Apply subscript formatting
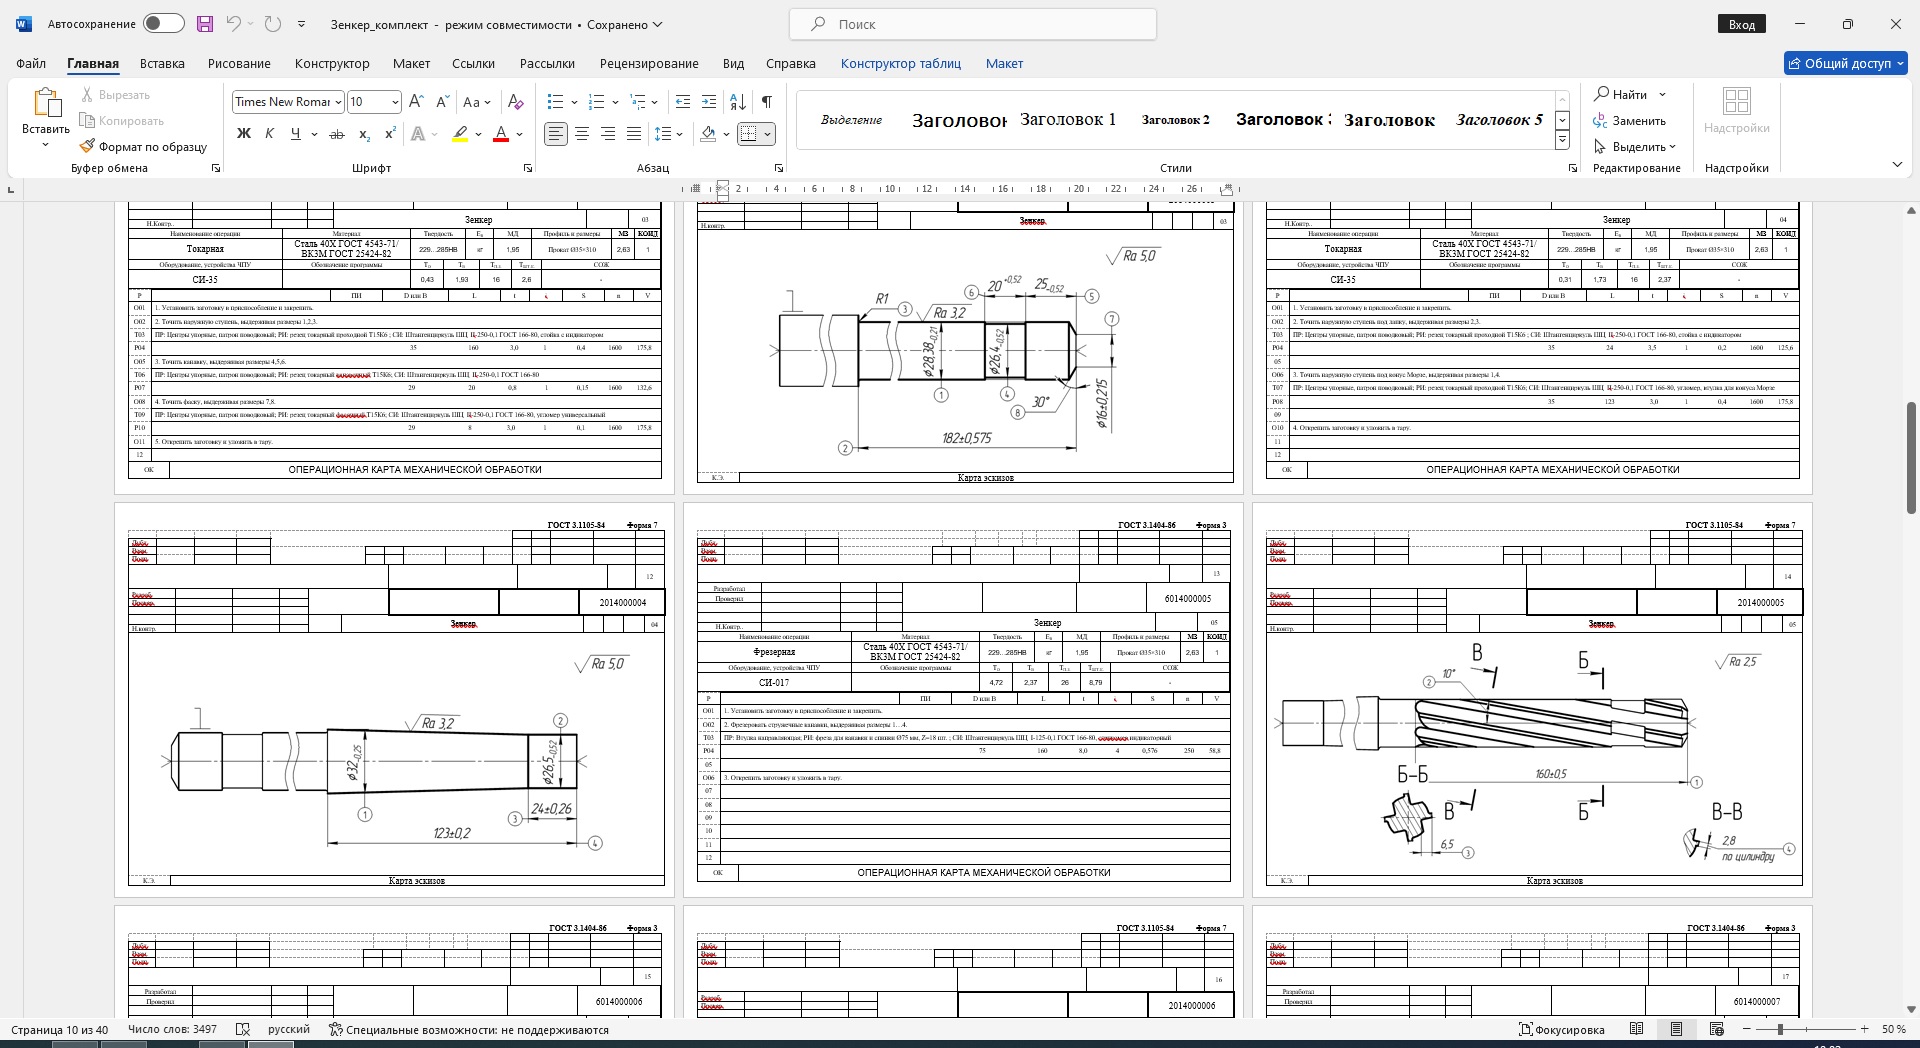Viewport: 1920px width, 1048px height. tap(364, 134)
